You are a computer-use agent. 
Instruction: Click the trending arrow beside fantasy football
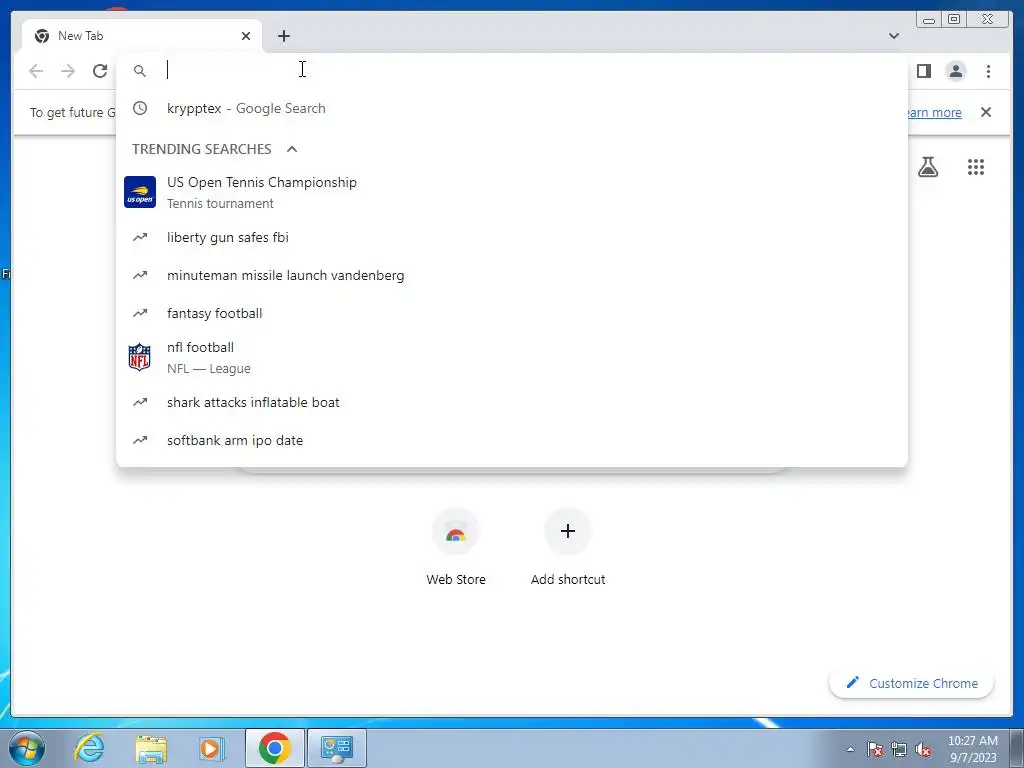pos(140,313)
